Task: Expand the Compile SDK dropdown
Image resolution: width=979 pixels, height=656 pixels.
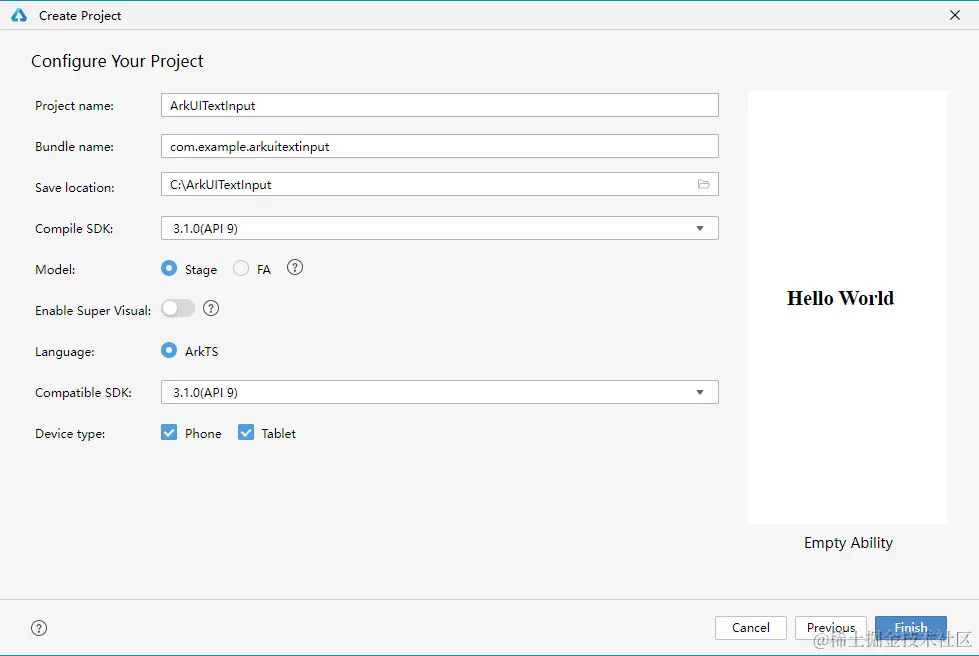Action: click(x=439, y=228)
